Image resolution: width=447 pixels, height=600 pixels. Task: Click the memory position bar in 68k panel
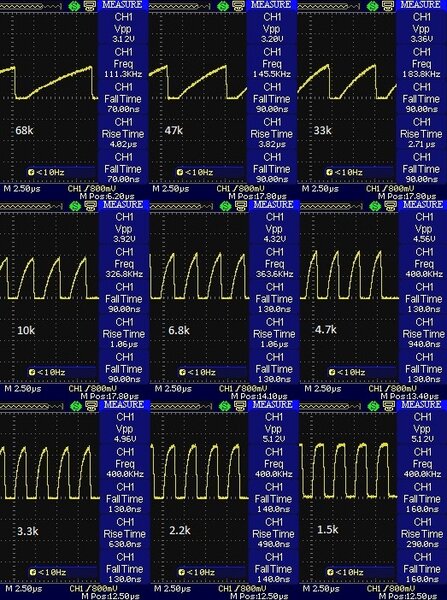pyautogui.click(x=31, y=6)
